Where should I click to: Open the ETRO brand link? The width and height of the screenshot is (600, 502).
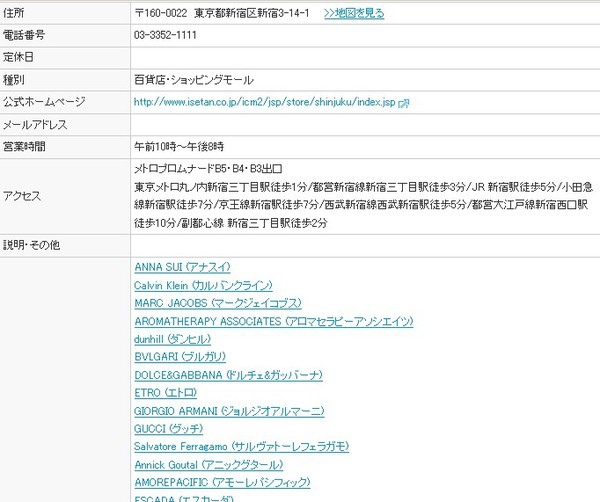click(165, 393)
